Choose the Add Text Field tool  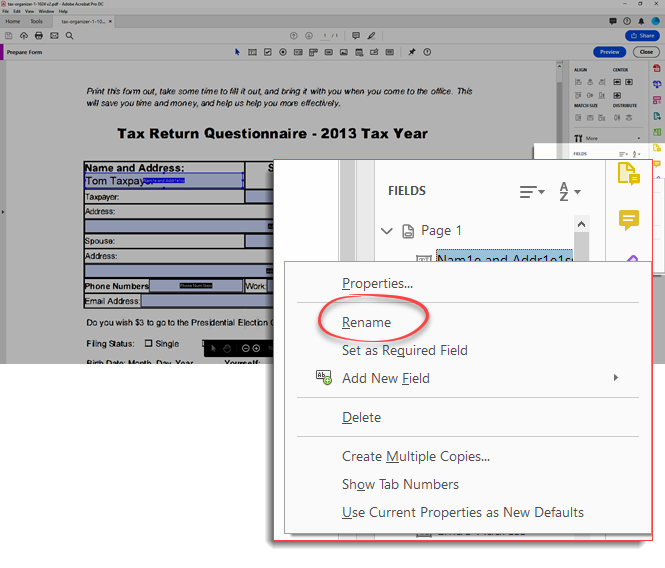252,52
